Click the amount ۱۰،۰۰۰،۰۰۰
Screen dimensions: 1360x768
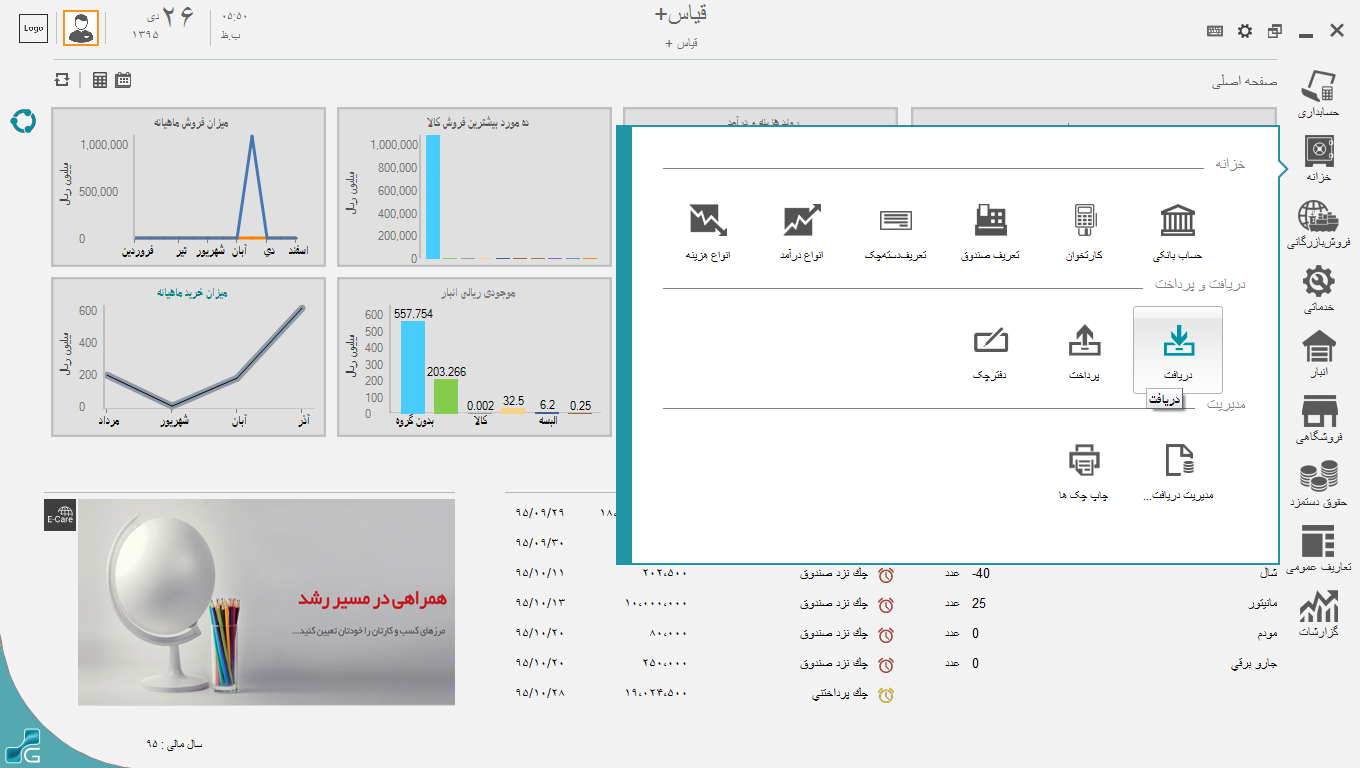(x=656, y=603)
